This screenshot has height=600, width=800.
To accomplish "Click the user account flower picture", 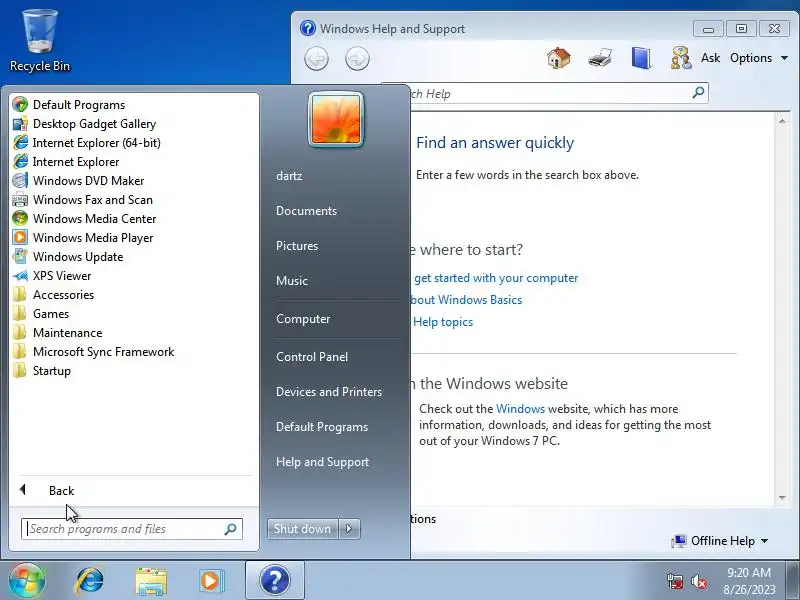I will 336,119.
